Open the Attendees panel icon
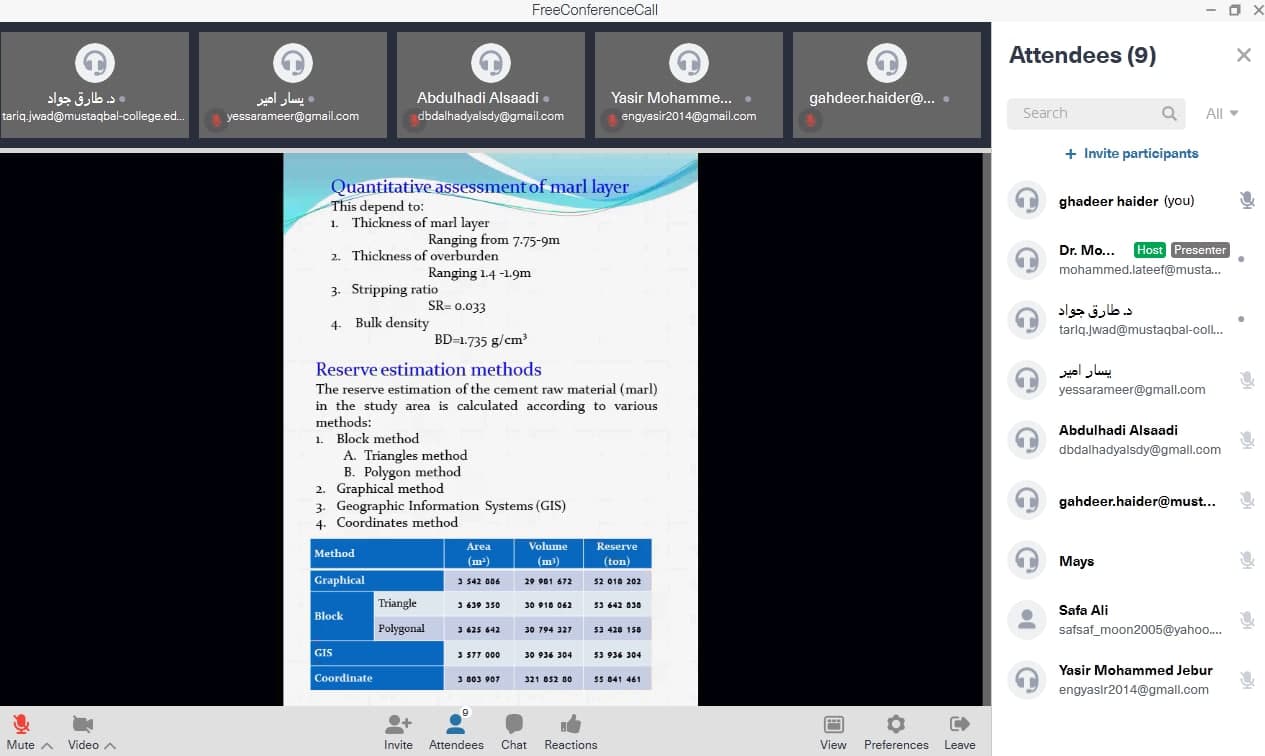Viewport: 1265px width, 756px height. click(456, 724)
